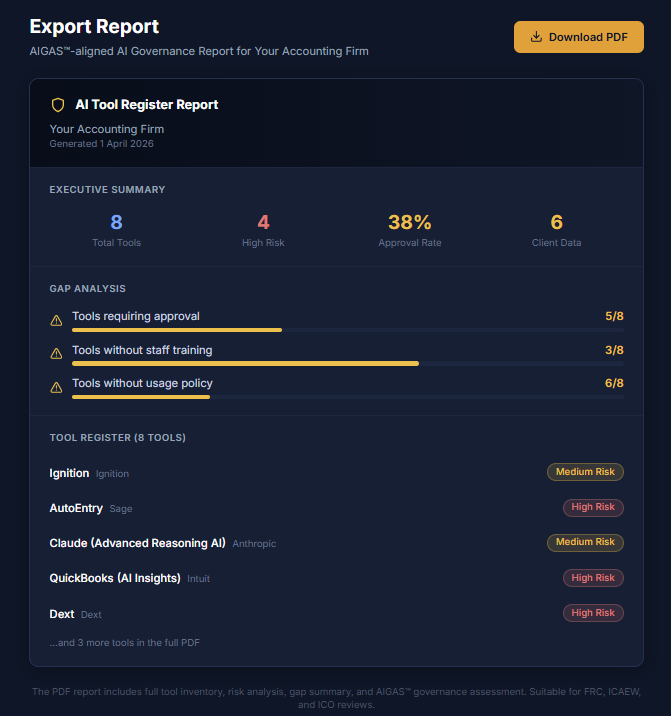Viewport: 671px width, 716px height.
Task: Click the Medium Risk badge for Ignition
Action: pos(585,472)
